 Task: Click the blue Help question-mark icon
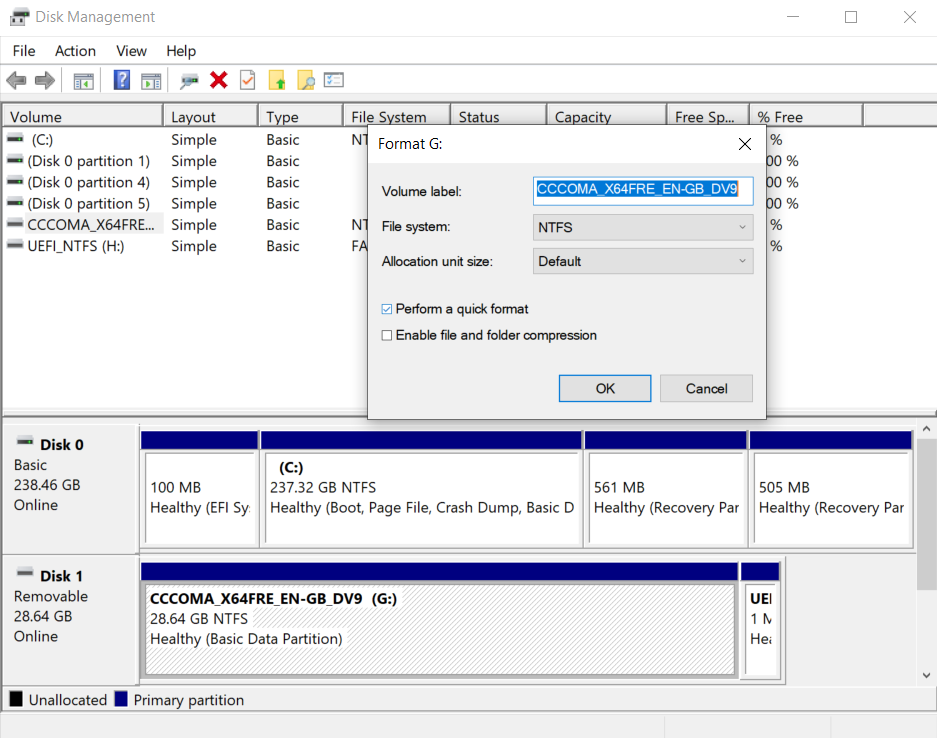click(x=122, y=81)
